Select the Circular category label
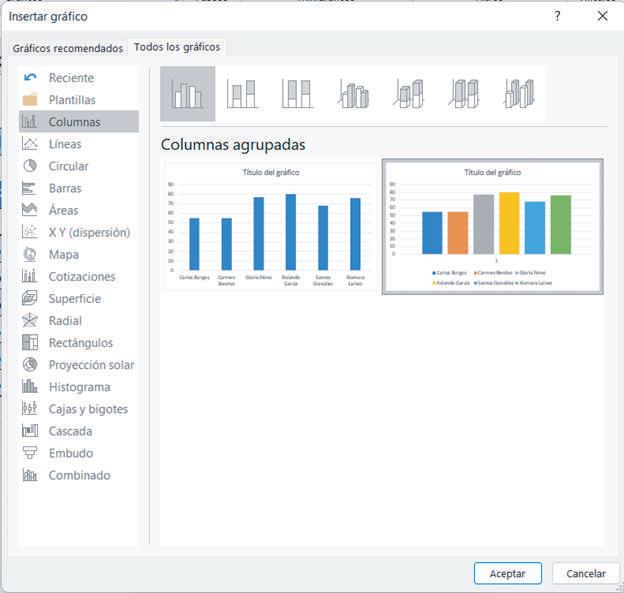This screenshot has width=624, height=593. pyautogui.click(x=68, y=166)
